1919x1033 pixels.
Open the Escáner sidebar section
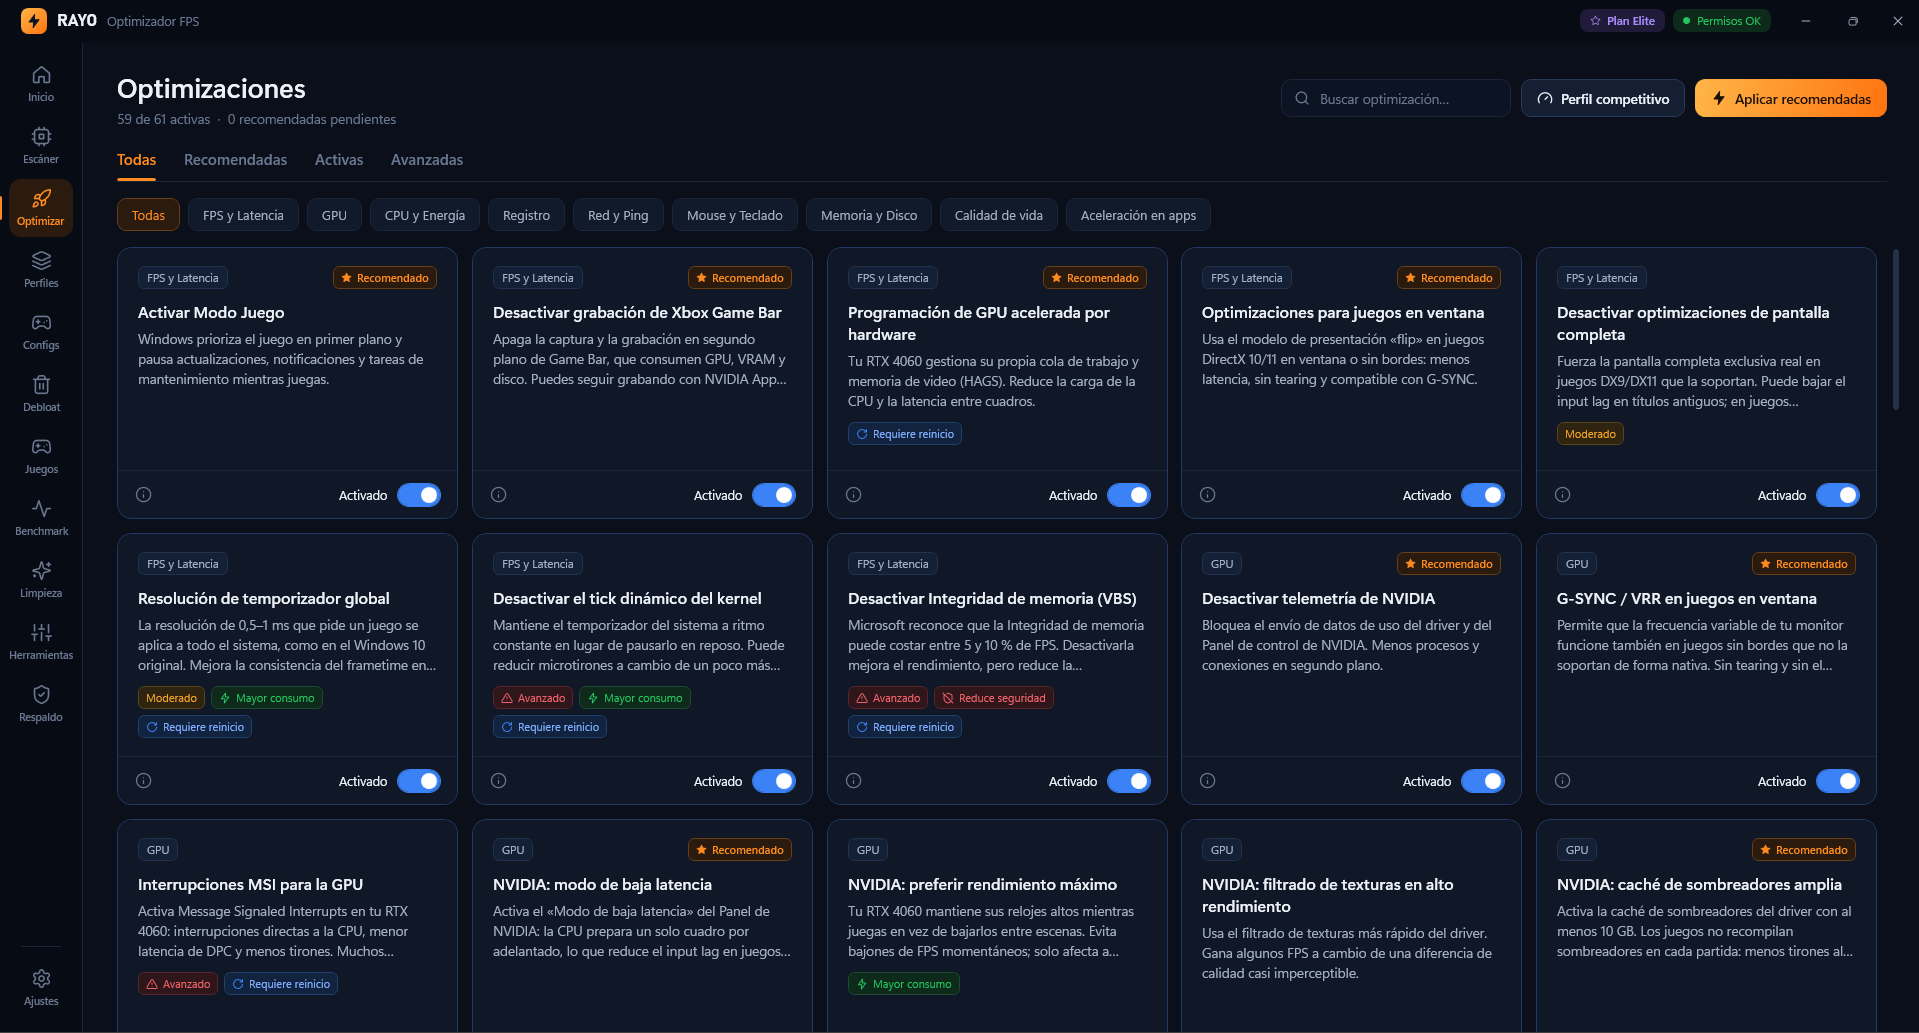click(x=41, y=146)
